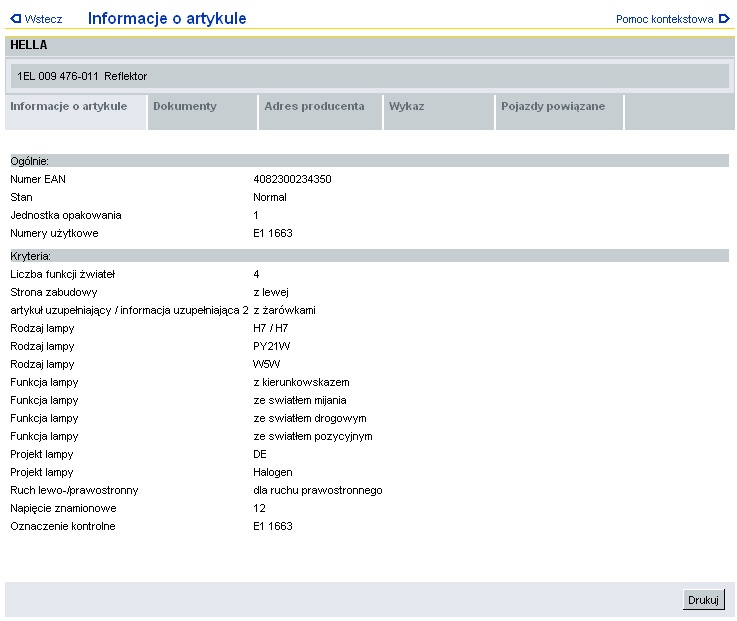Image resolution: width=737 pixels, height=621 pixels.
Task: Click Napięcie znamionowe value 12
Action: click(259, 508)
